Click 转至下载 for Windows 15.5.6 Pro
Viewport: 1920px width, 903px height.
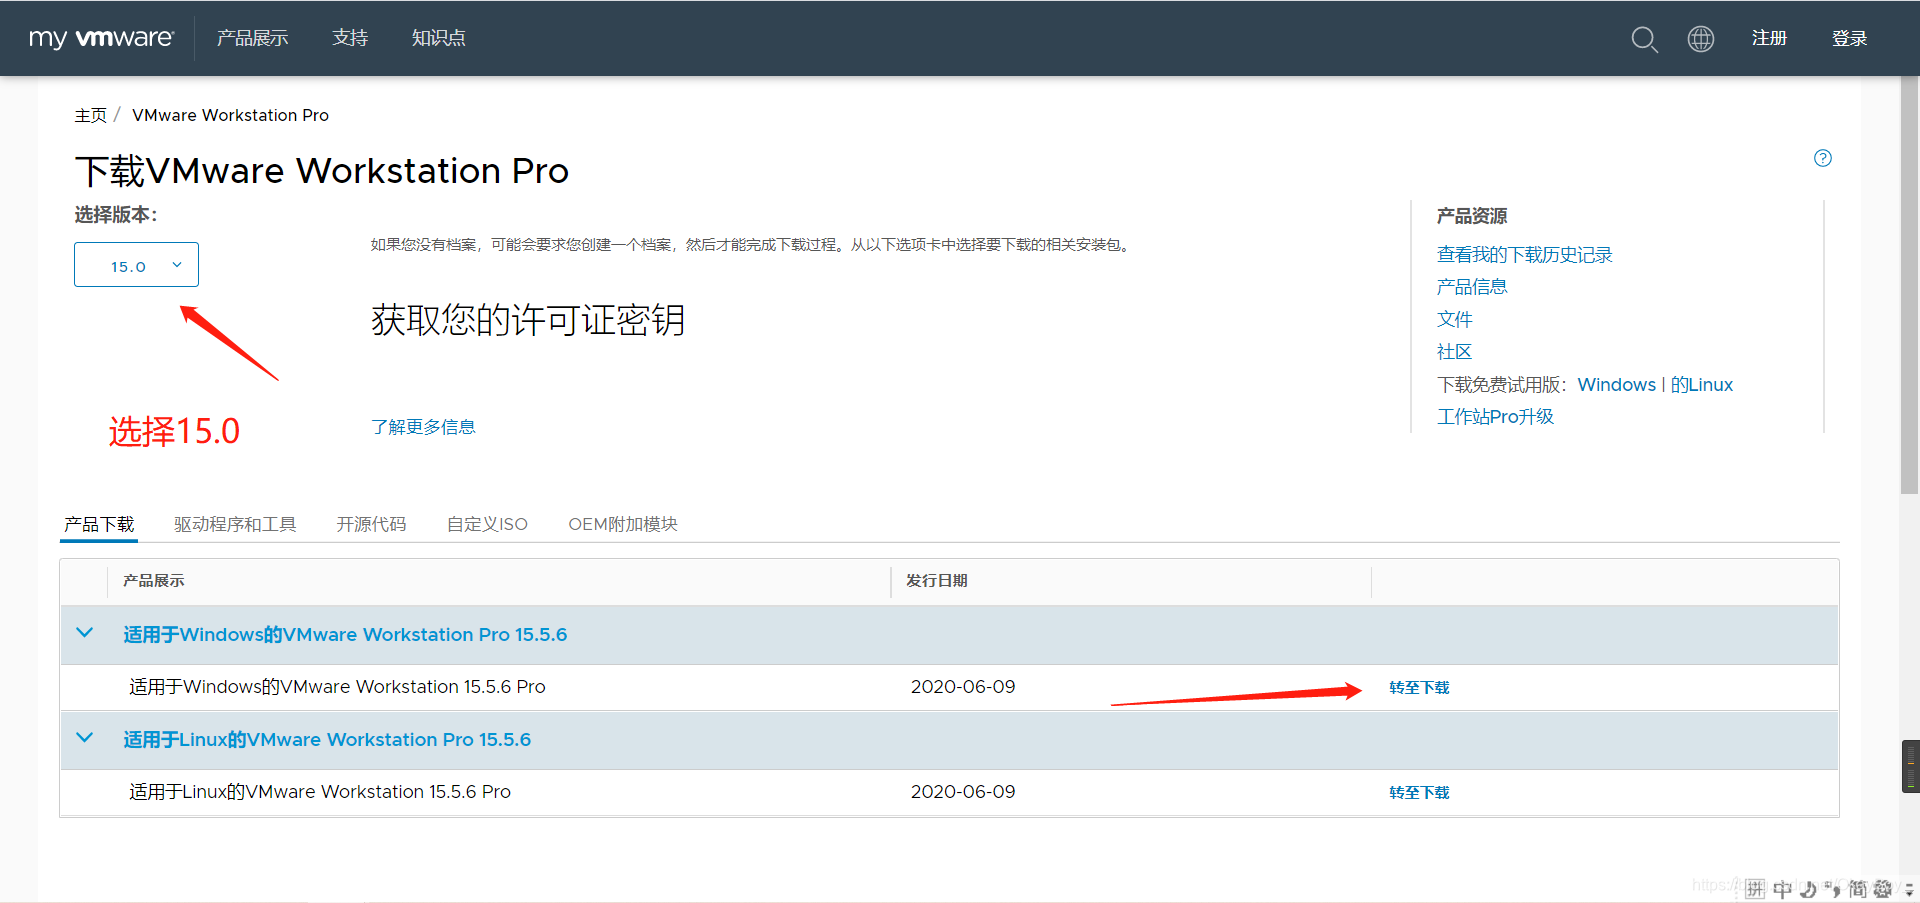[1419, 688]
